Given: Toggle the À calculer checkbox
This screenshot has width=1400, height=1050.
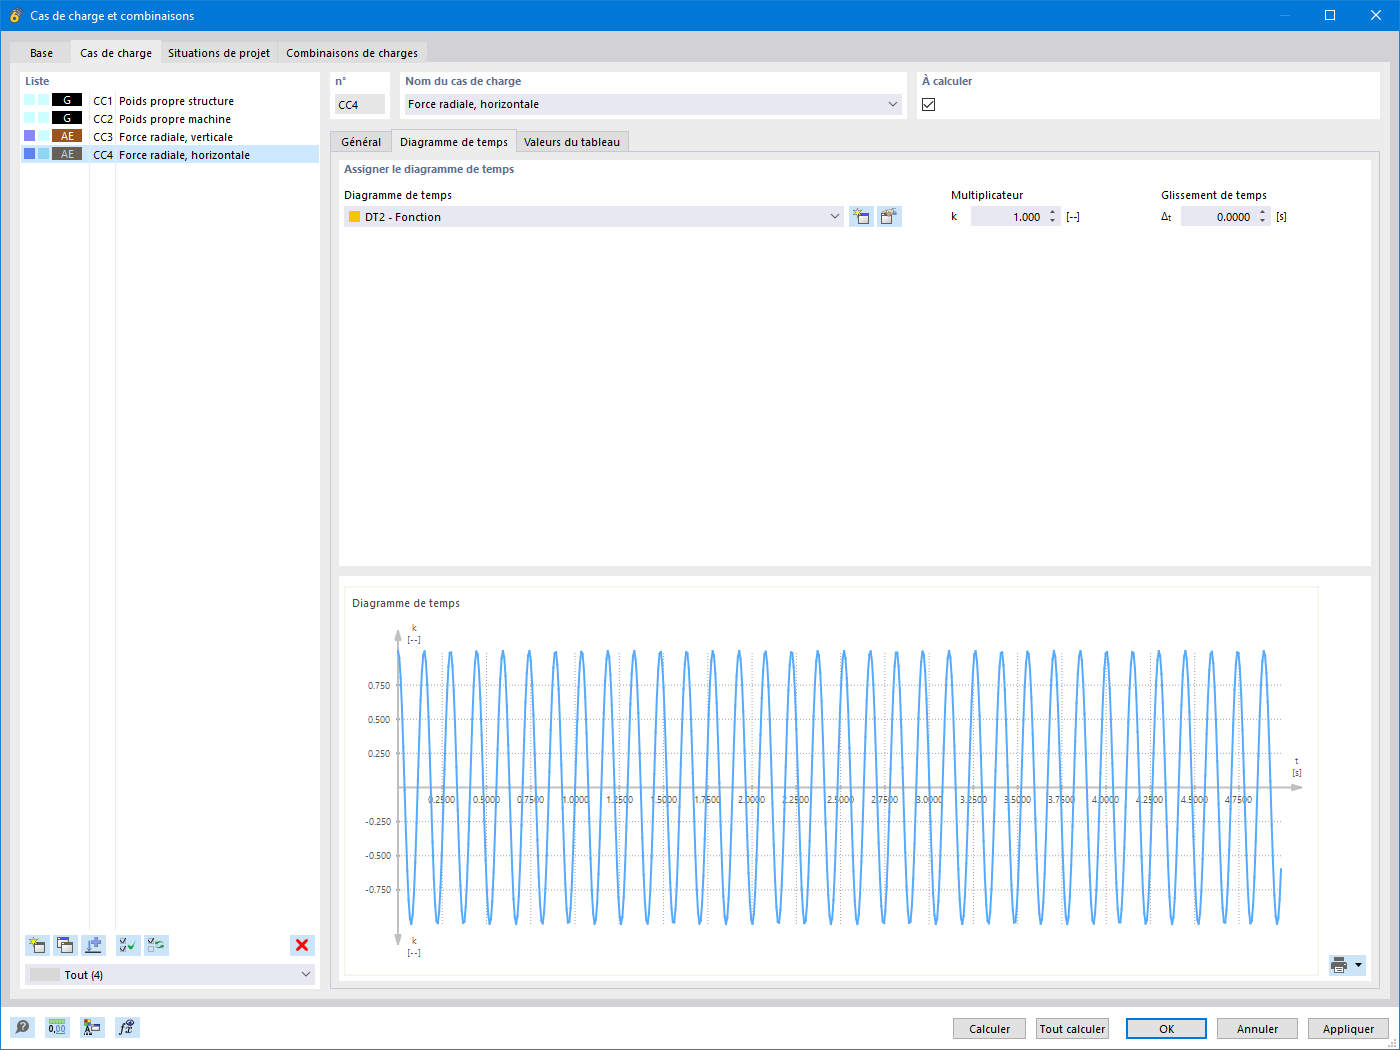Looking at the screenshot, I should click(929, 104).
